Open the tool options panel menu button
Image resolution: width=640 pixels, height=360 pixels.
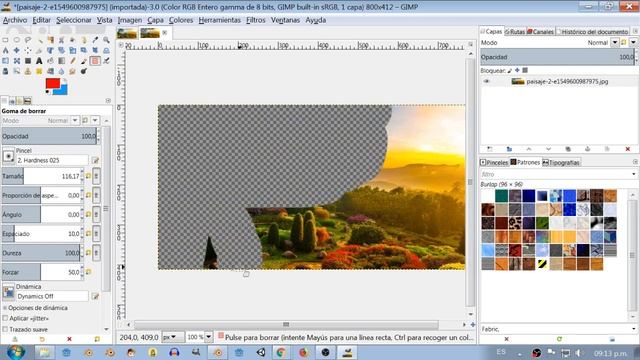tap(108, 100)
